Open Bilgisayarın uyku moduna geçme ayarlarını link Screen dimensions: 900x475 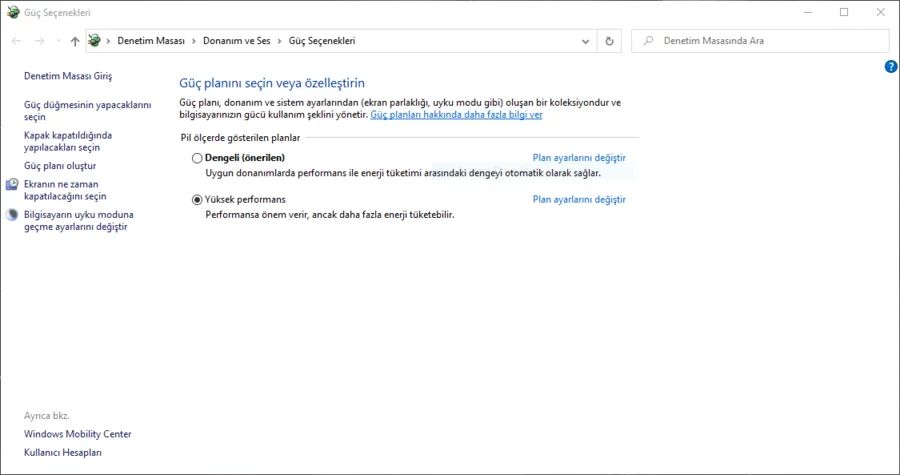[79, 220]
